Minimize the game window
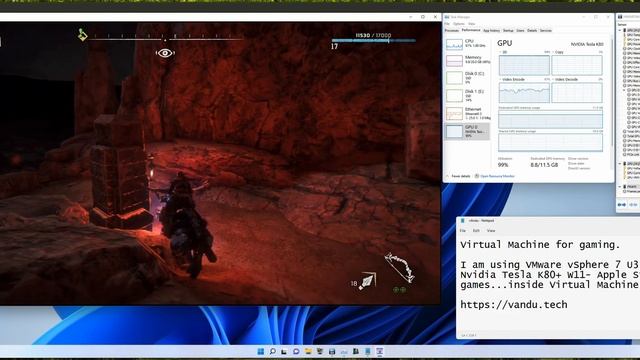Screen dimensions: 640x360 pyautogui.click(x=411, y=17)
